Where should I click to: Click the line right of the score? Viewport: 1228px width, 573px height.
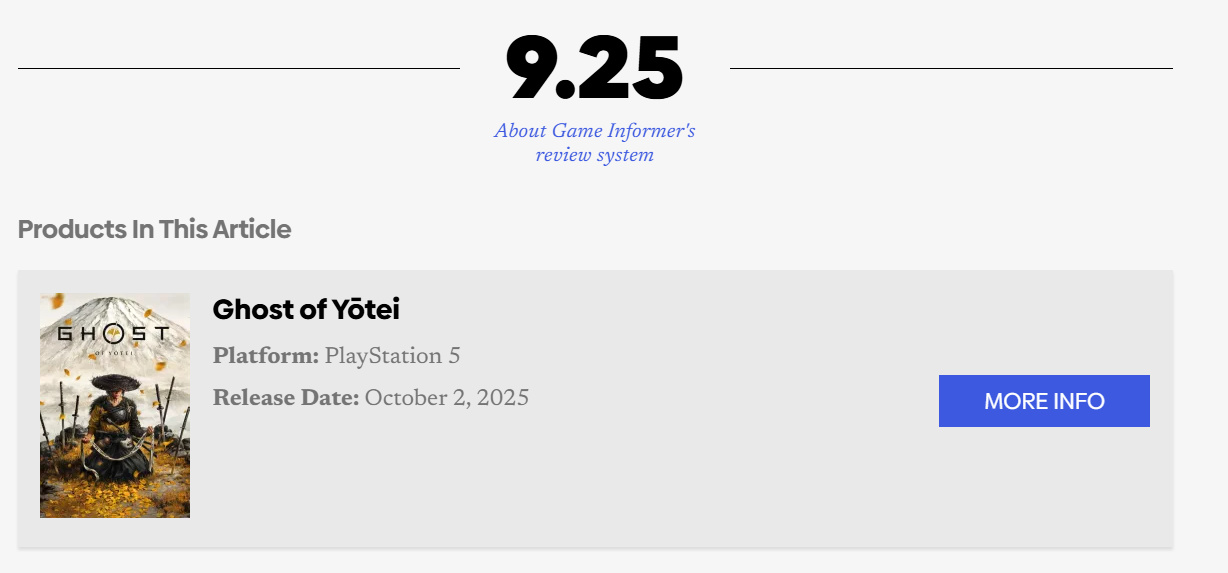pyautogui.click(x=951, y=69)
